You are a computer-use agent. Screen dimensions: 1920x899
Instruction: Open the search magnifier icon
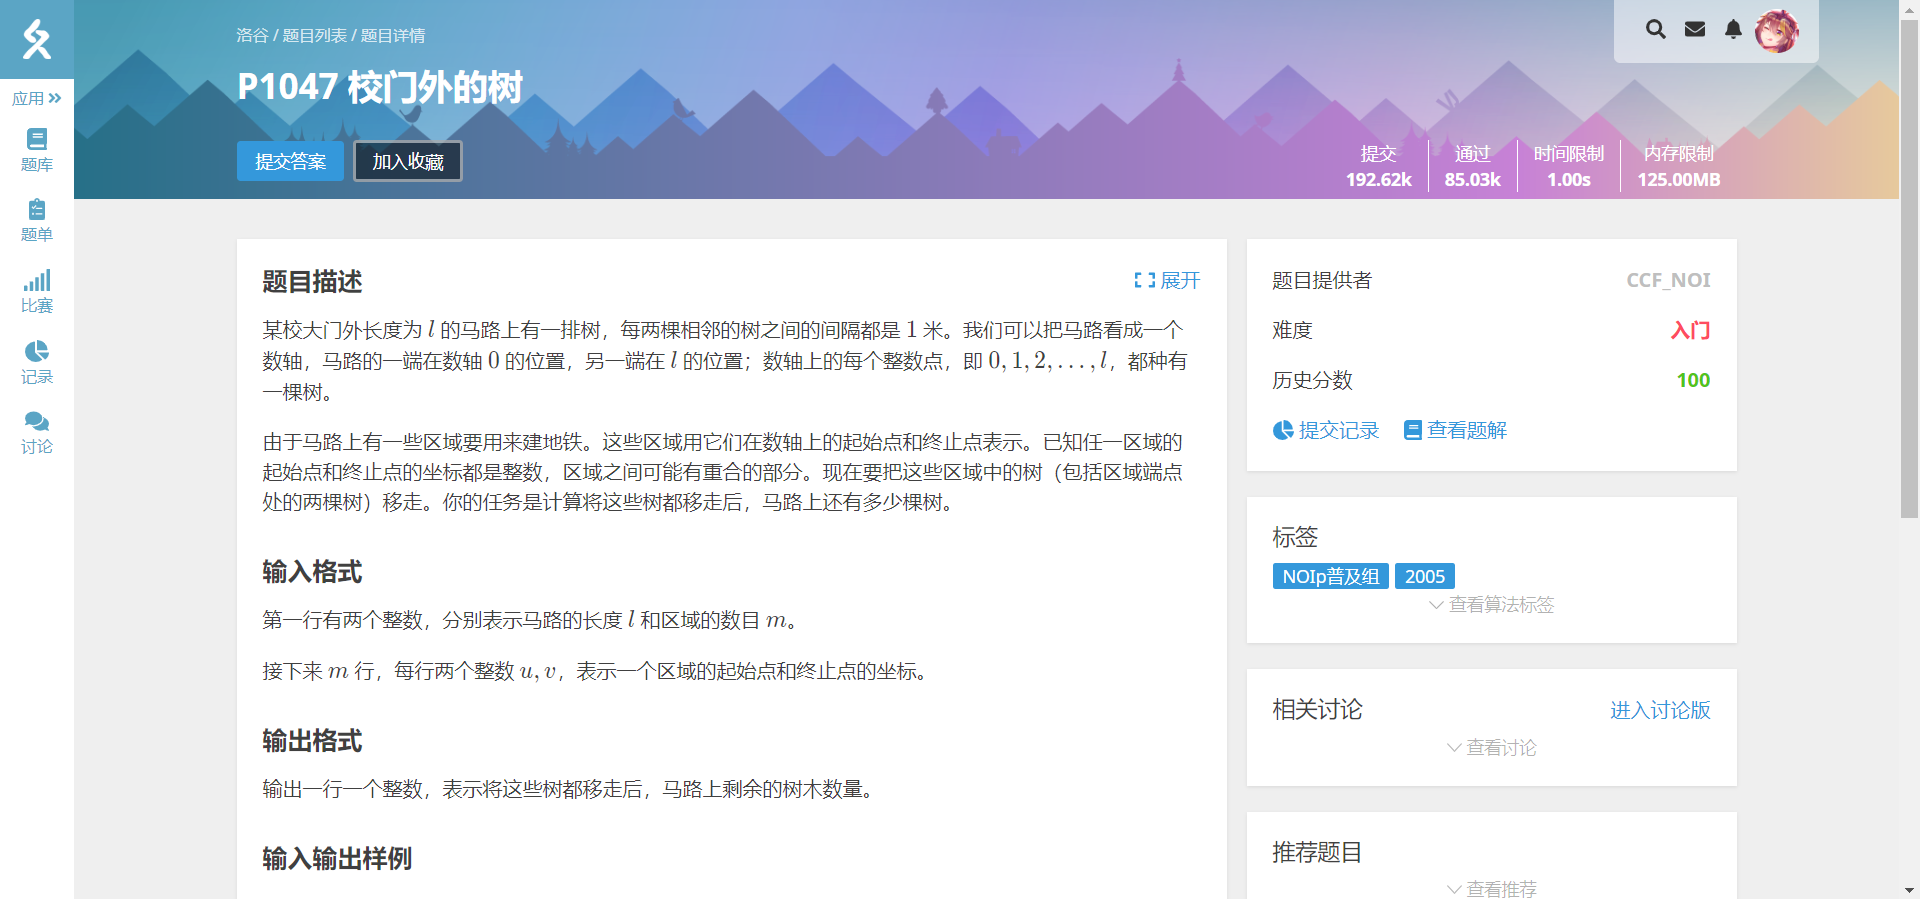[1655, 29]
